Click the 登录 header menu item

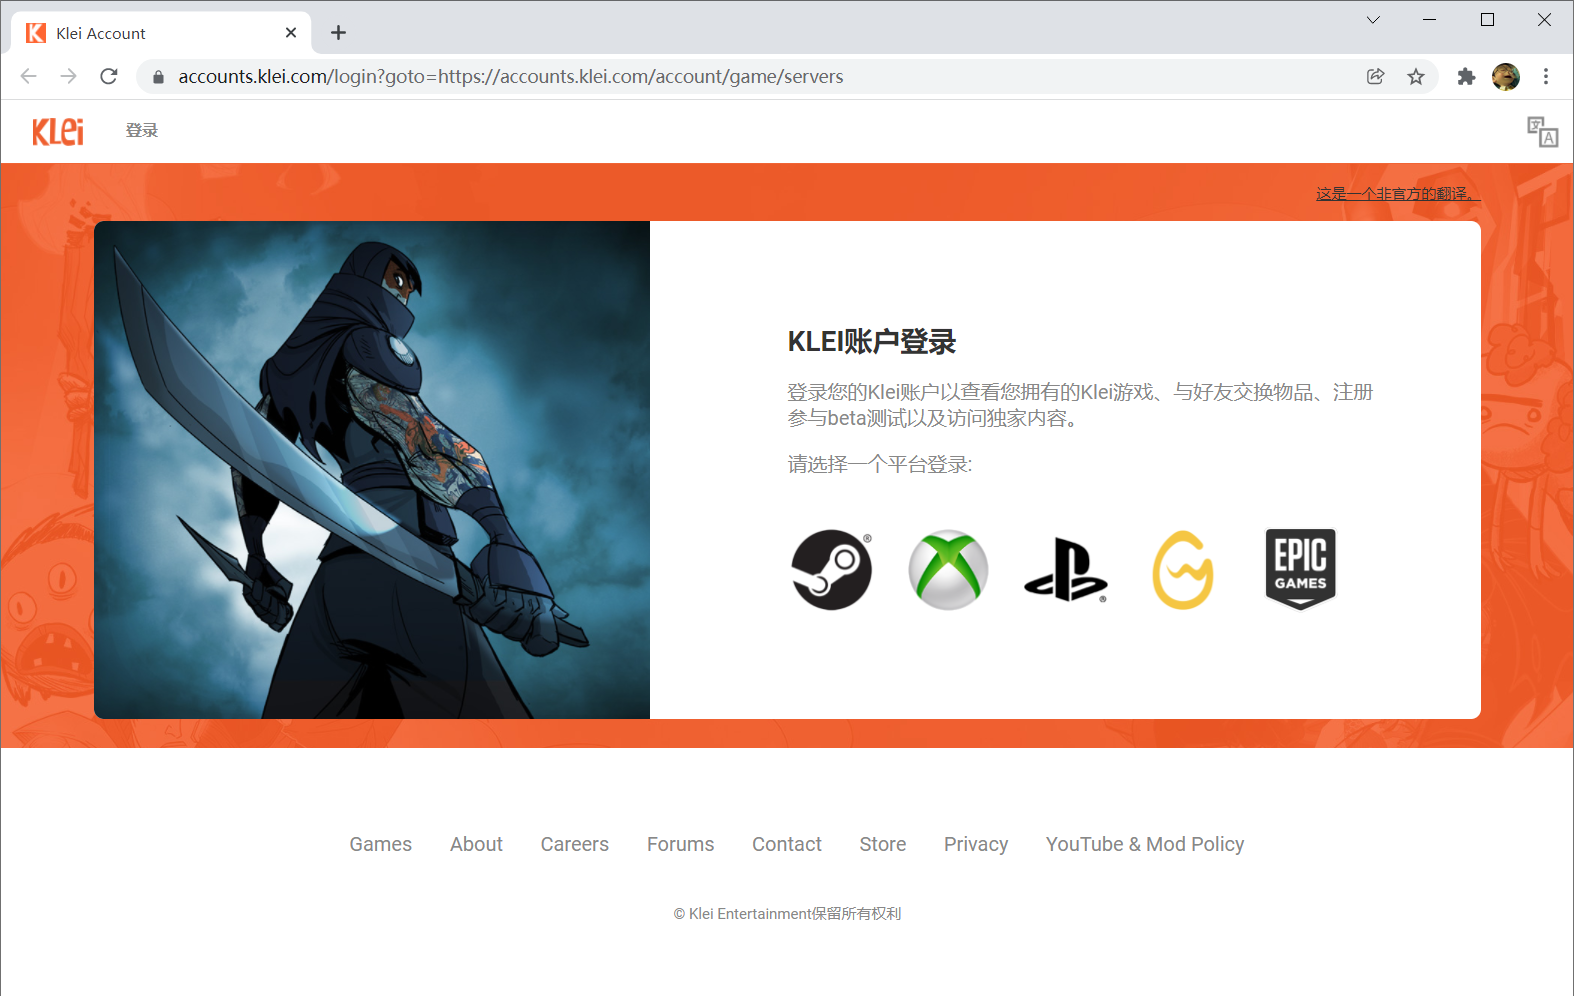click(142, 131)
